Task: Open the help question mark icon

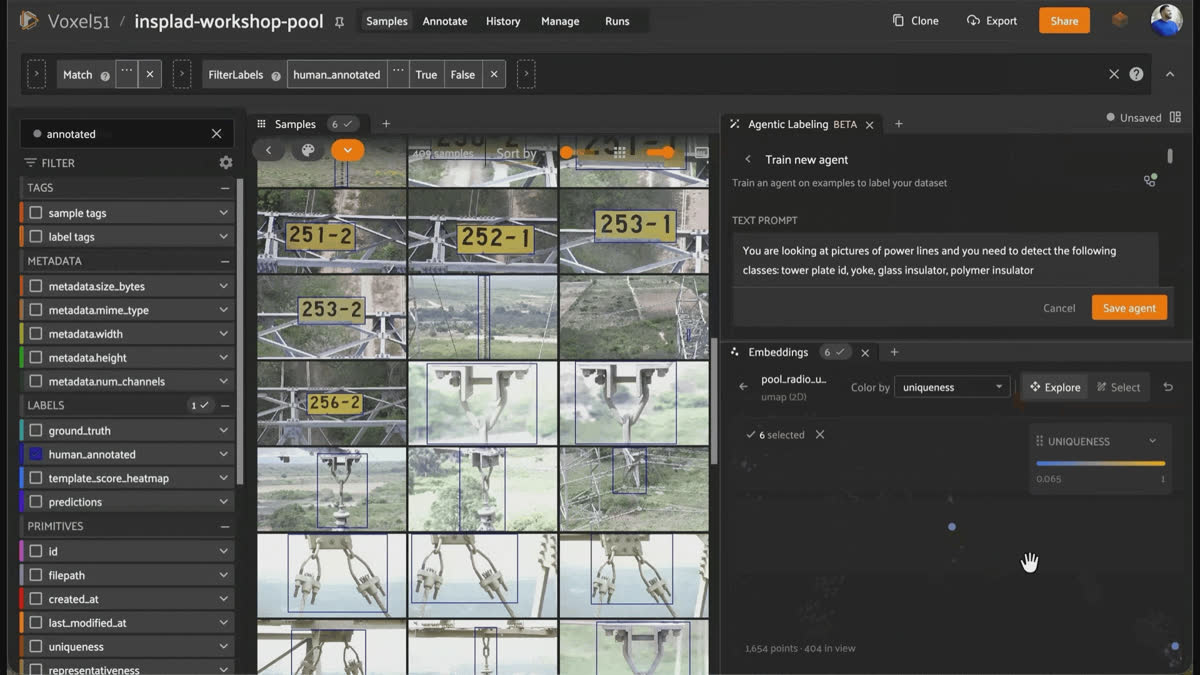Action: click(1136, 74)
